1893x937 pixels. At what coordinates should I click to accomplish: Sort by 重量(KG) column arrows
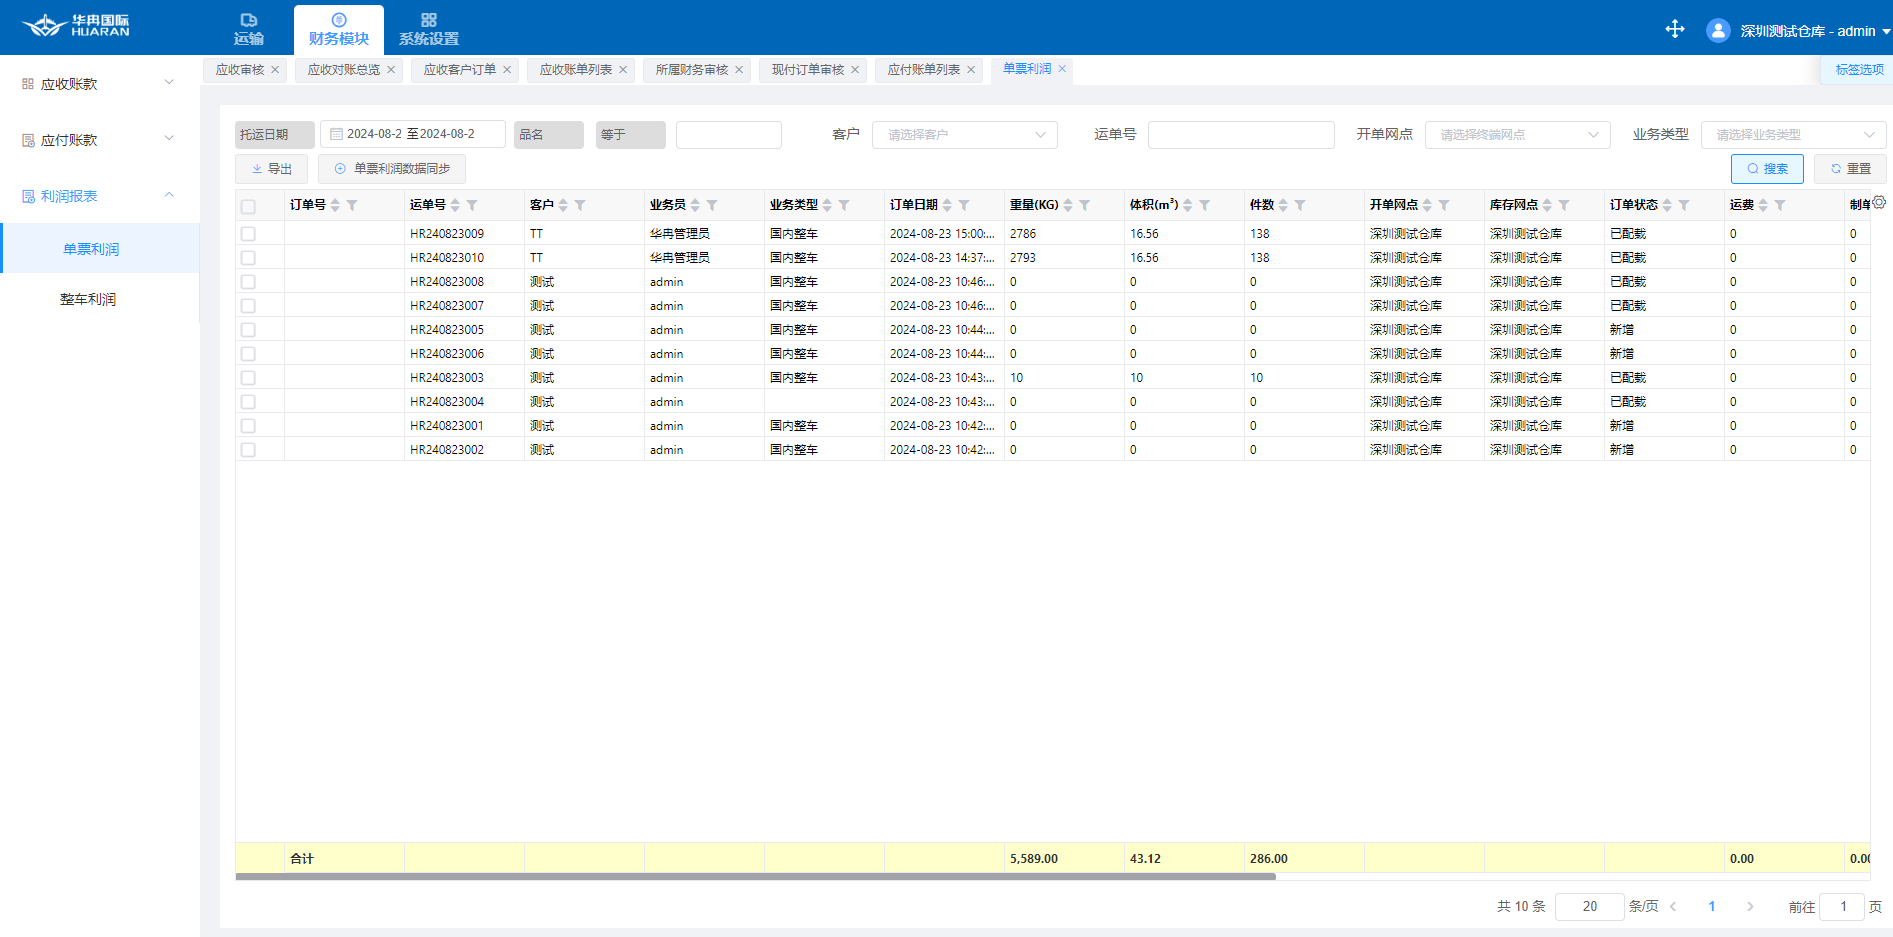click(x=1068, y=205)
